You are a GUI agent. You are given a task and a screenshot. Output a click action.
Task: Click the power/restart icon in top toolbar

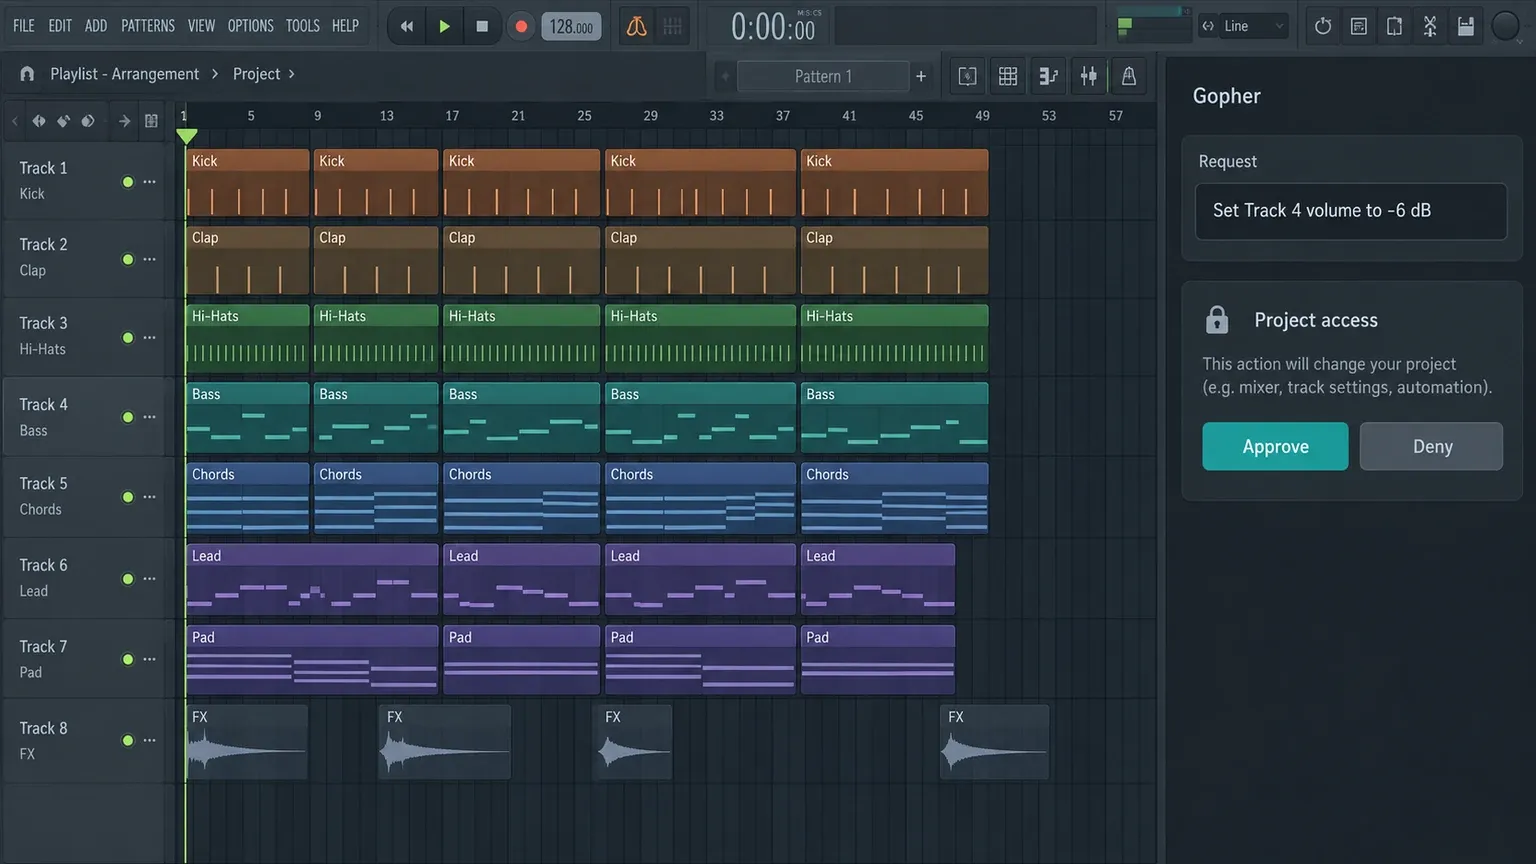coord(1323,26)
